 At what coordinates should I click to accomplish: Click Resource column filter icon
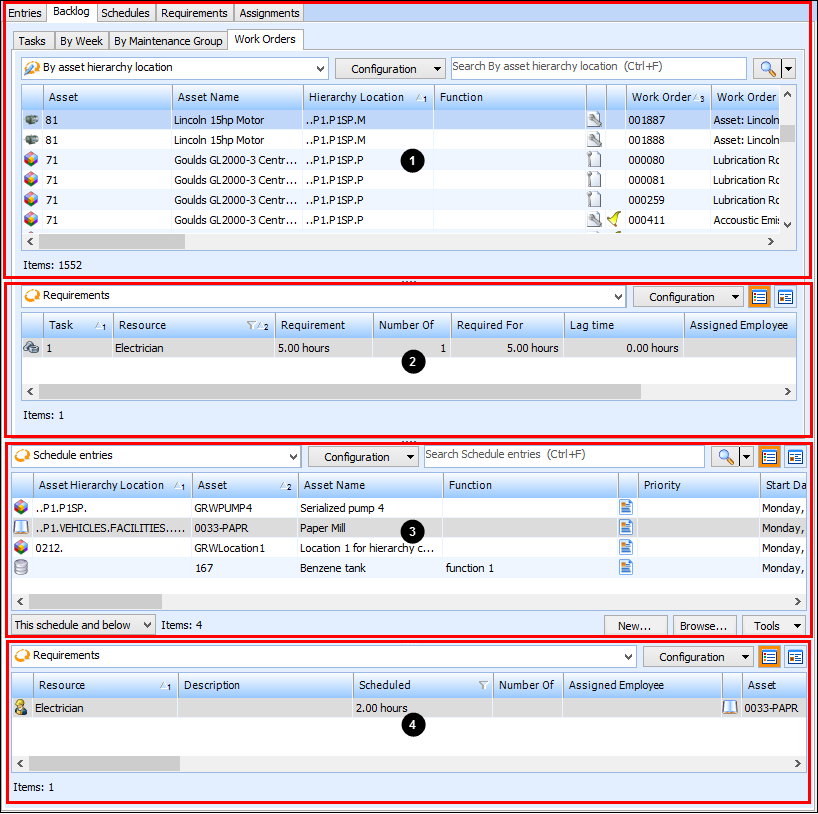tap(251, 326)
